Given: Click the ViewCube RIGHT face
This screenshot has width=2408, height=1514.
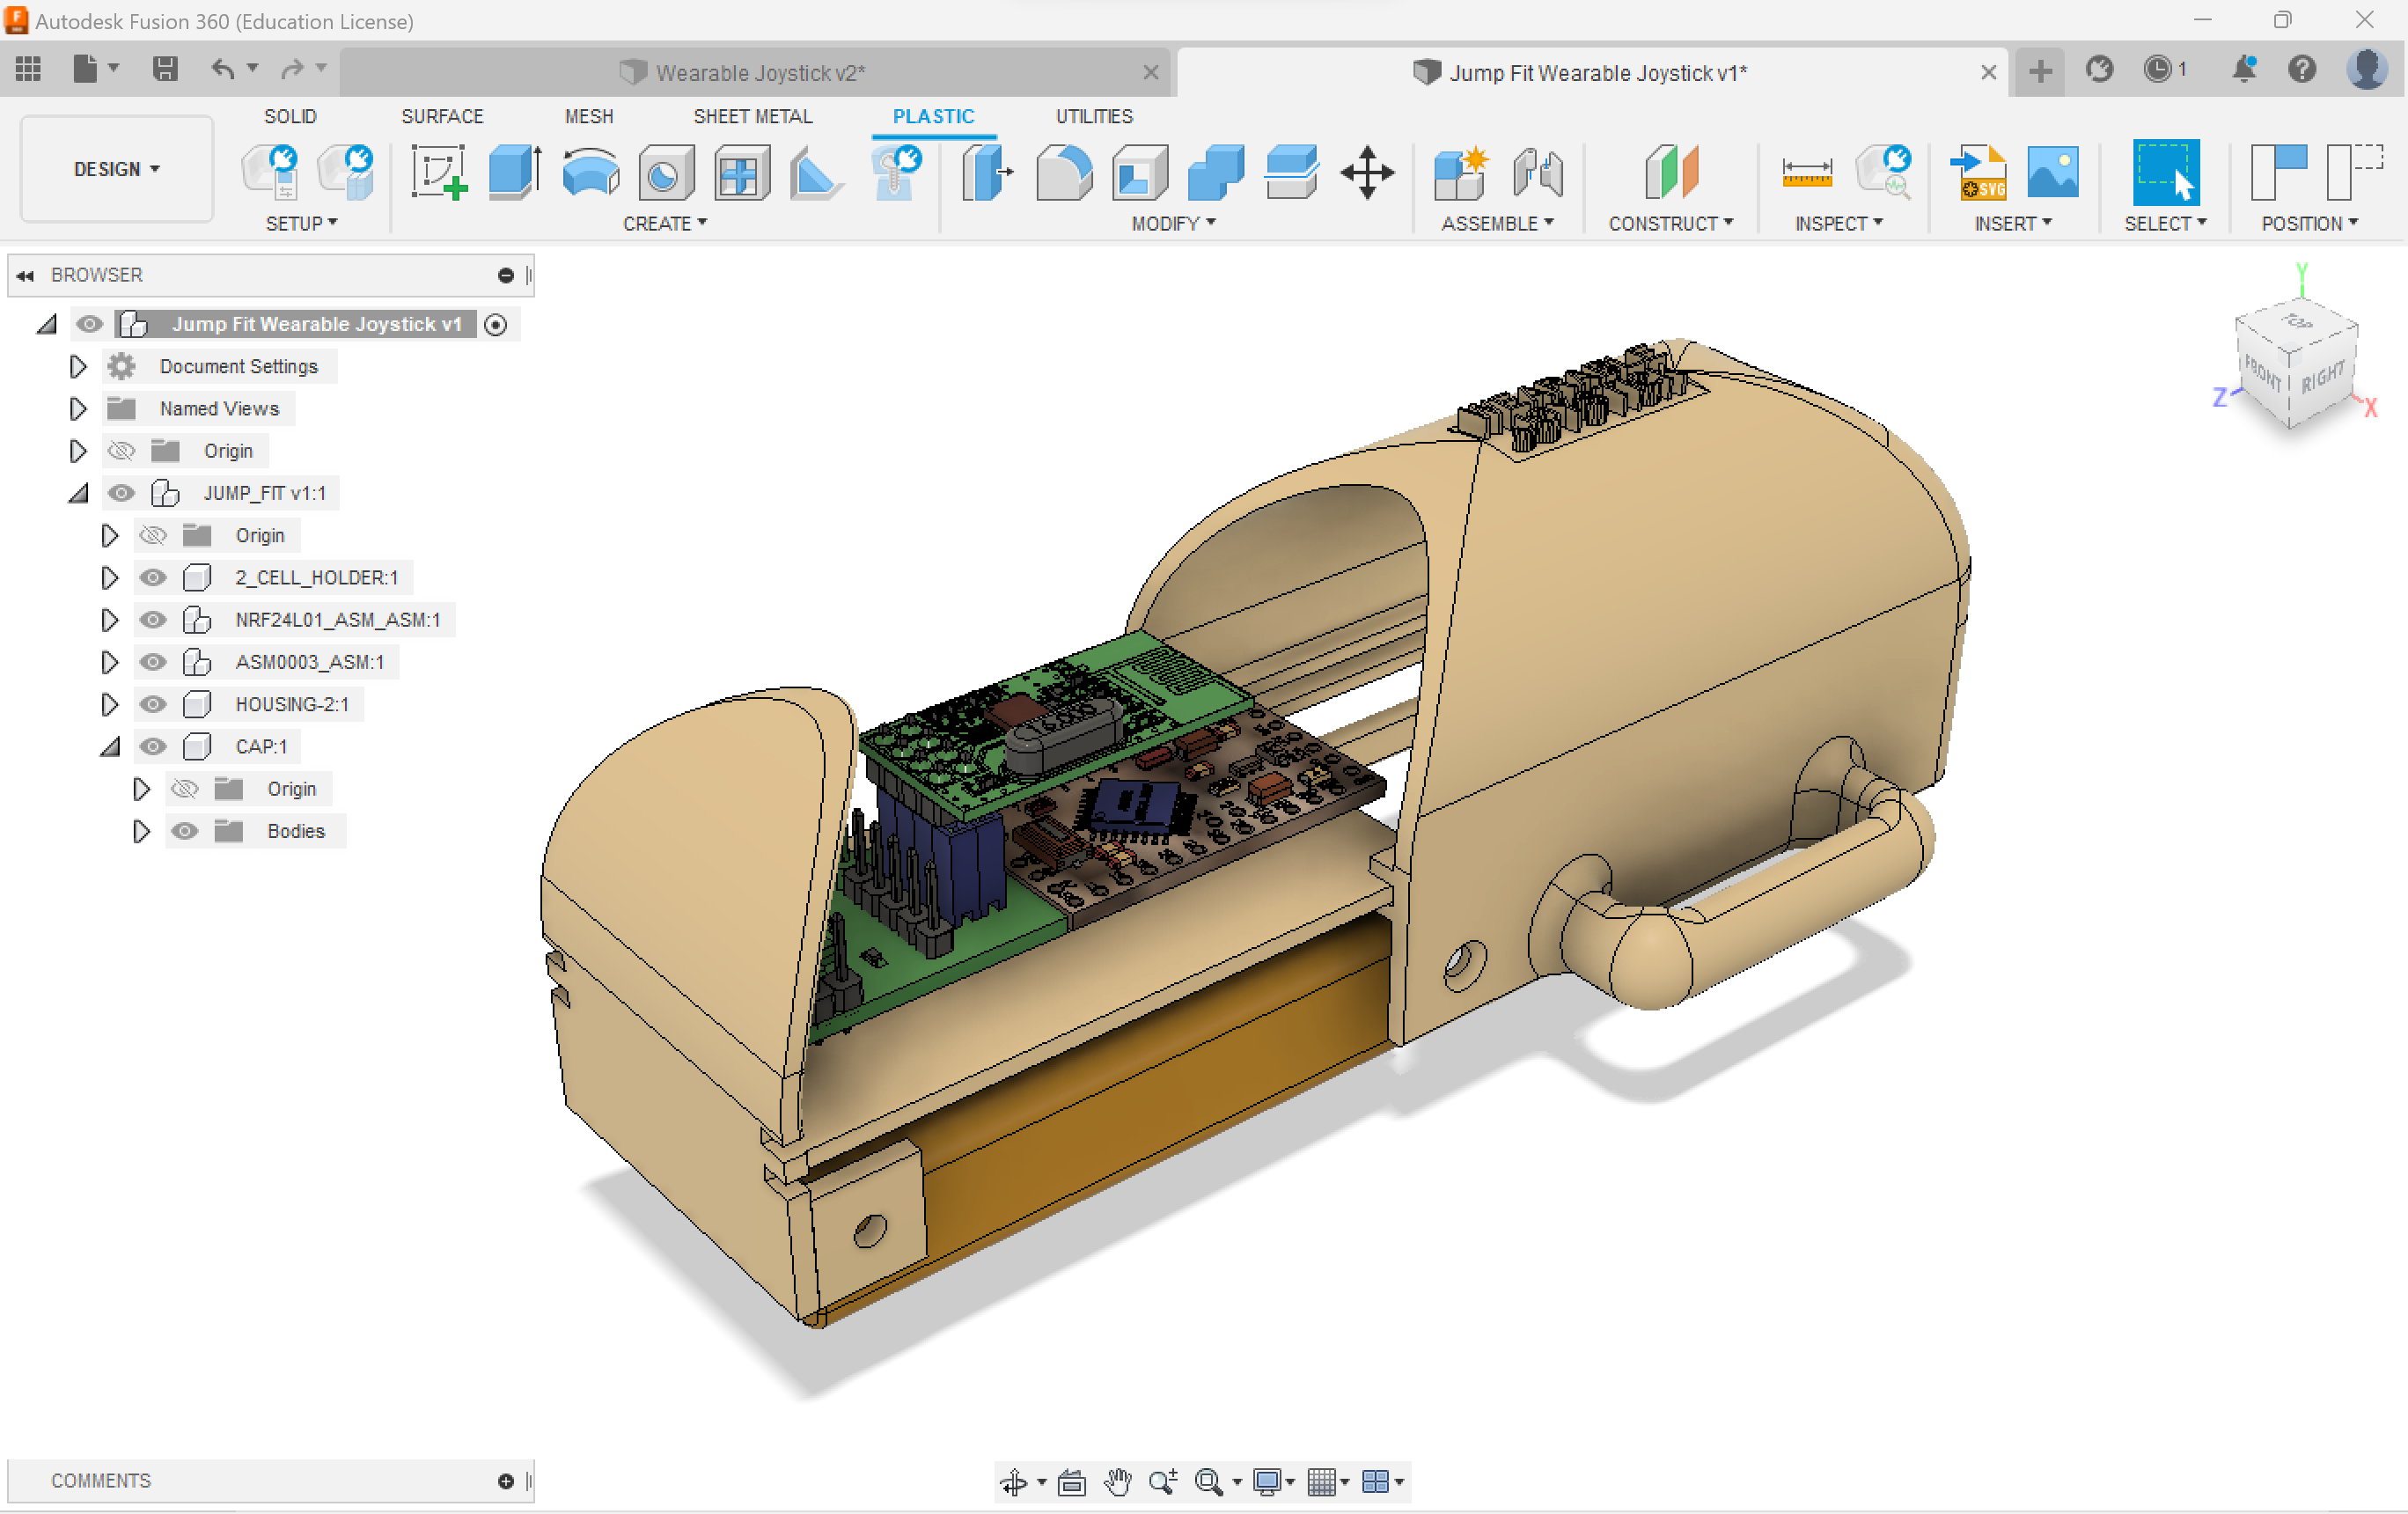Looking at the screenshot, I should pos(2321,377).
